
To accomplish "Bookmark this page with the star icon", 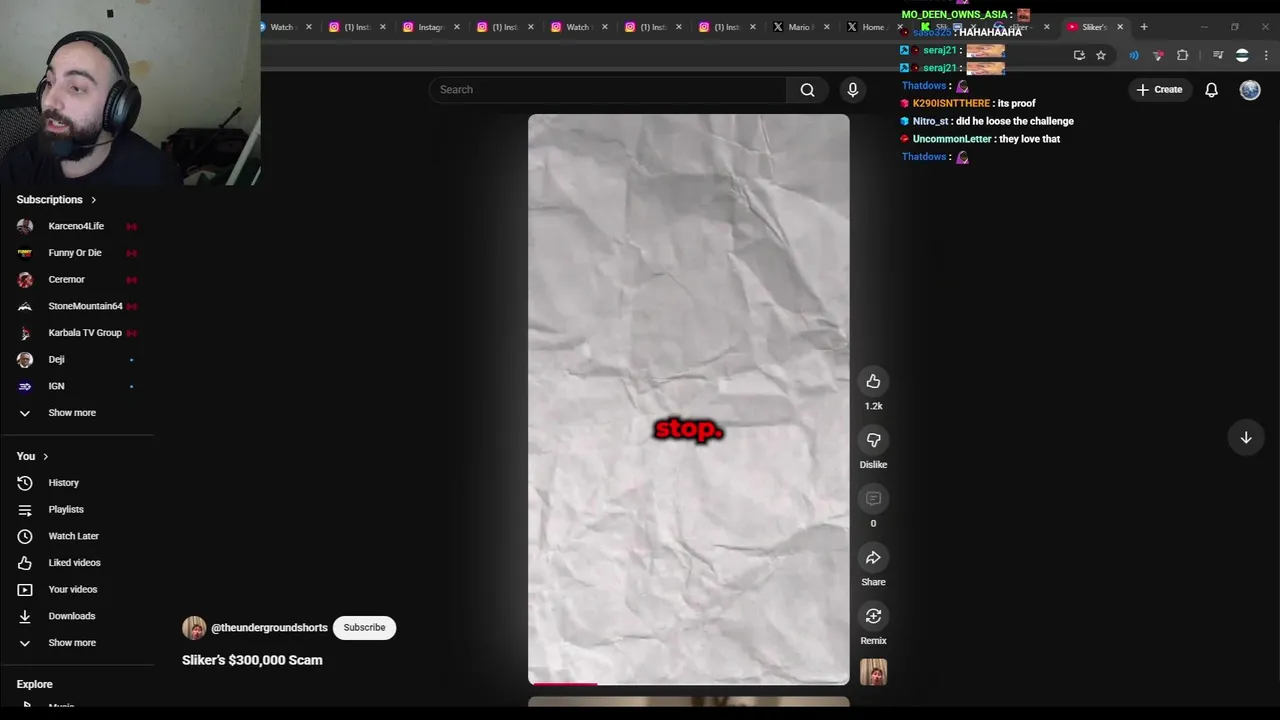I will coord(1101,56).
